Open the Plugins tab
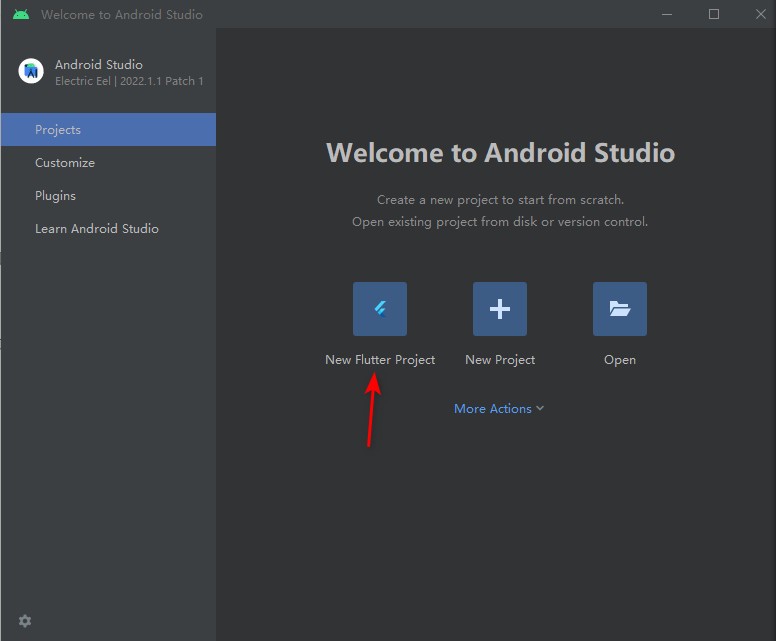The image size is (776, 641). pos(55,196)
